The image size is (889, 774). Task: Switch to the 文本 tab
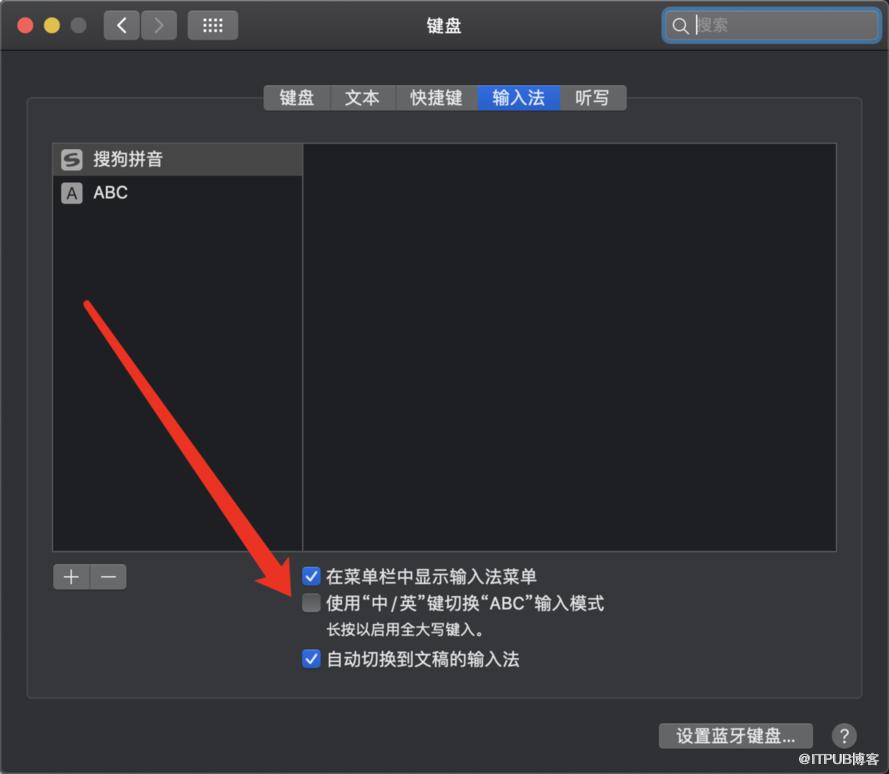[x=362, y=98]
